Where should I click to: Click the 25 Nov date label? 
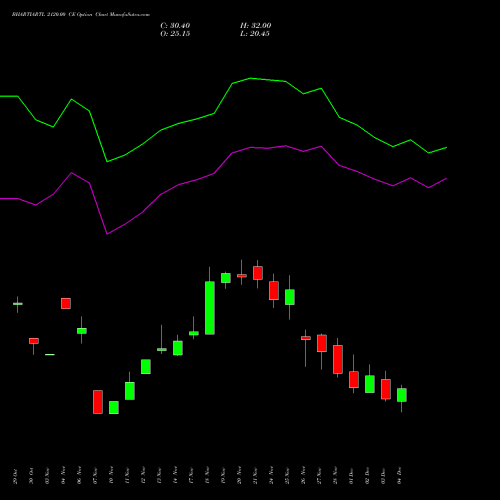click(287, 476)
